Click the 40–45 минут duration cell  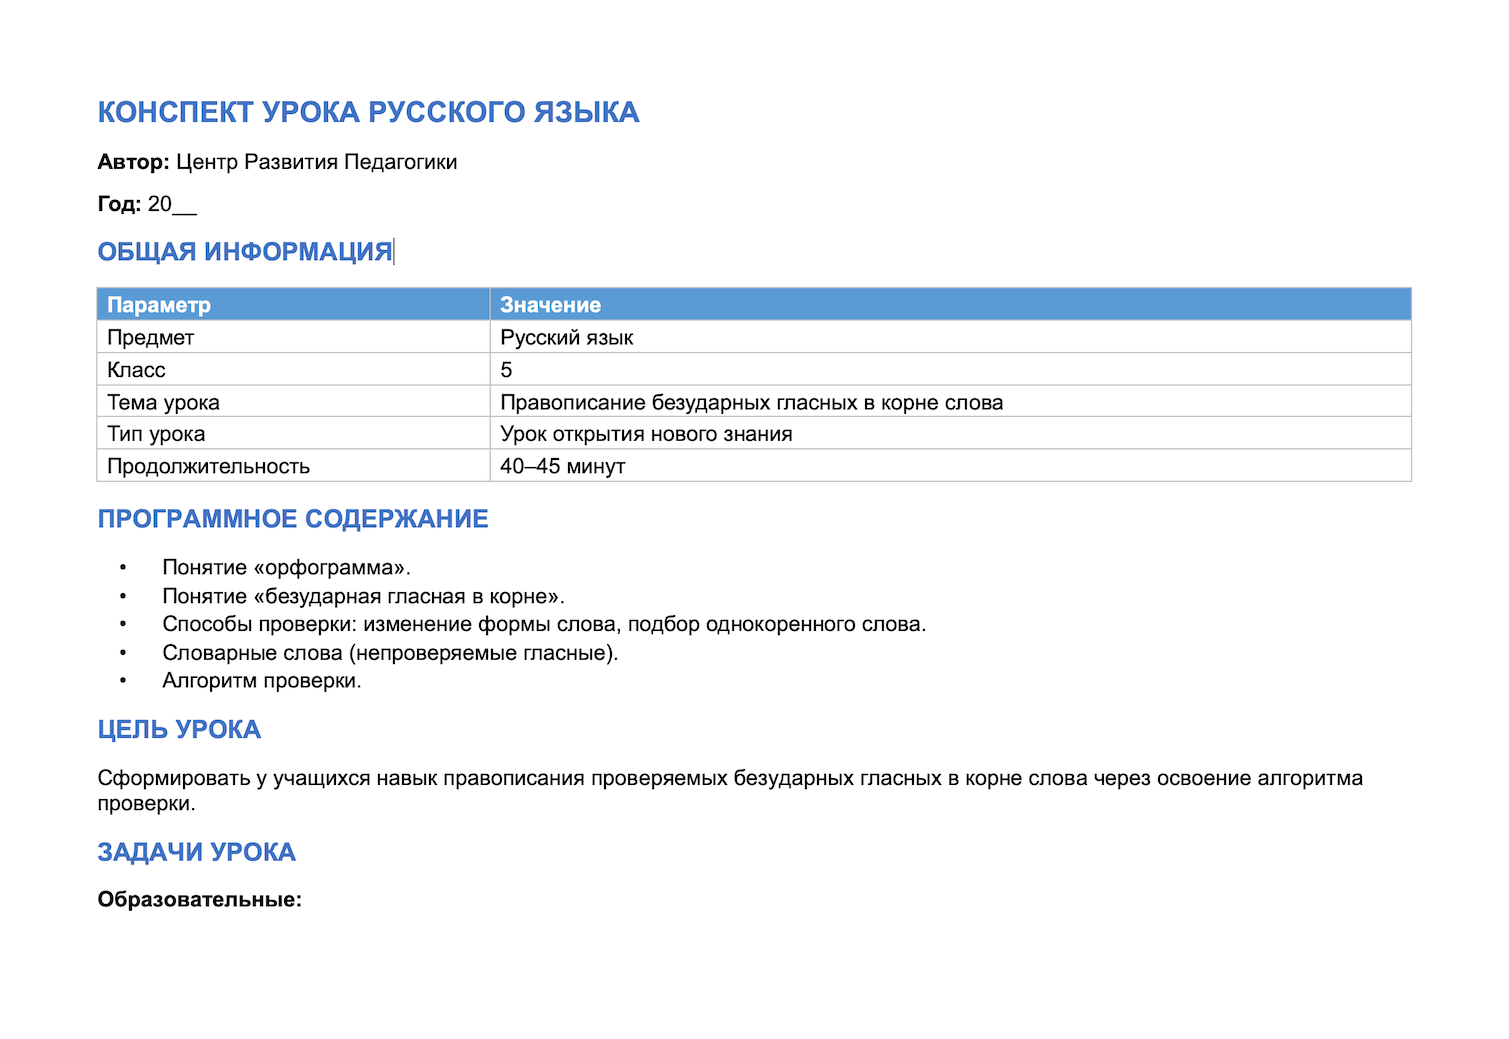click(951, 465)
